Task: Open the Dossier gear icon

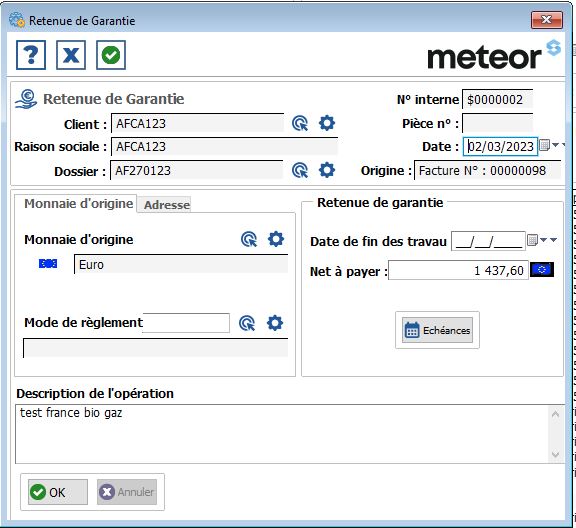Action: click(327, 170)
